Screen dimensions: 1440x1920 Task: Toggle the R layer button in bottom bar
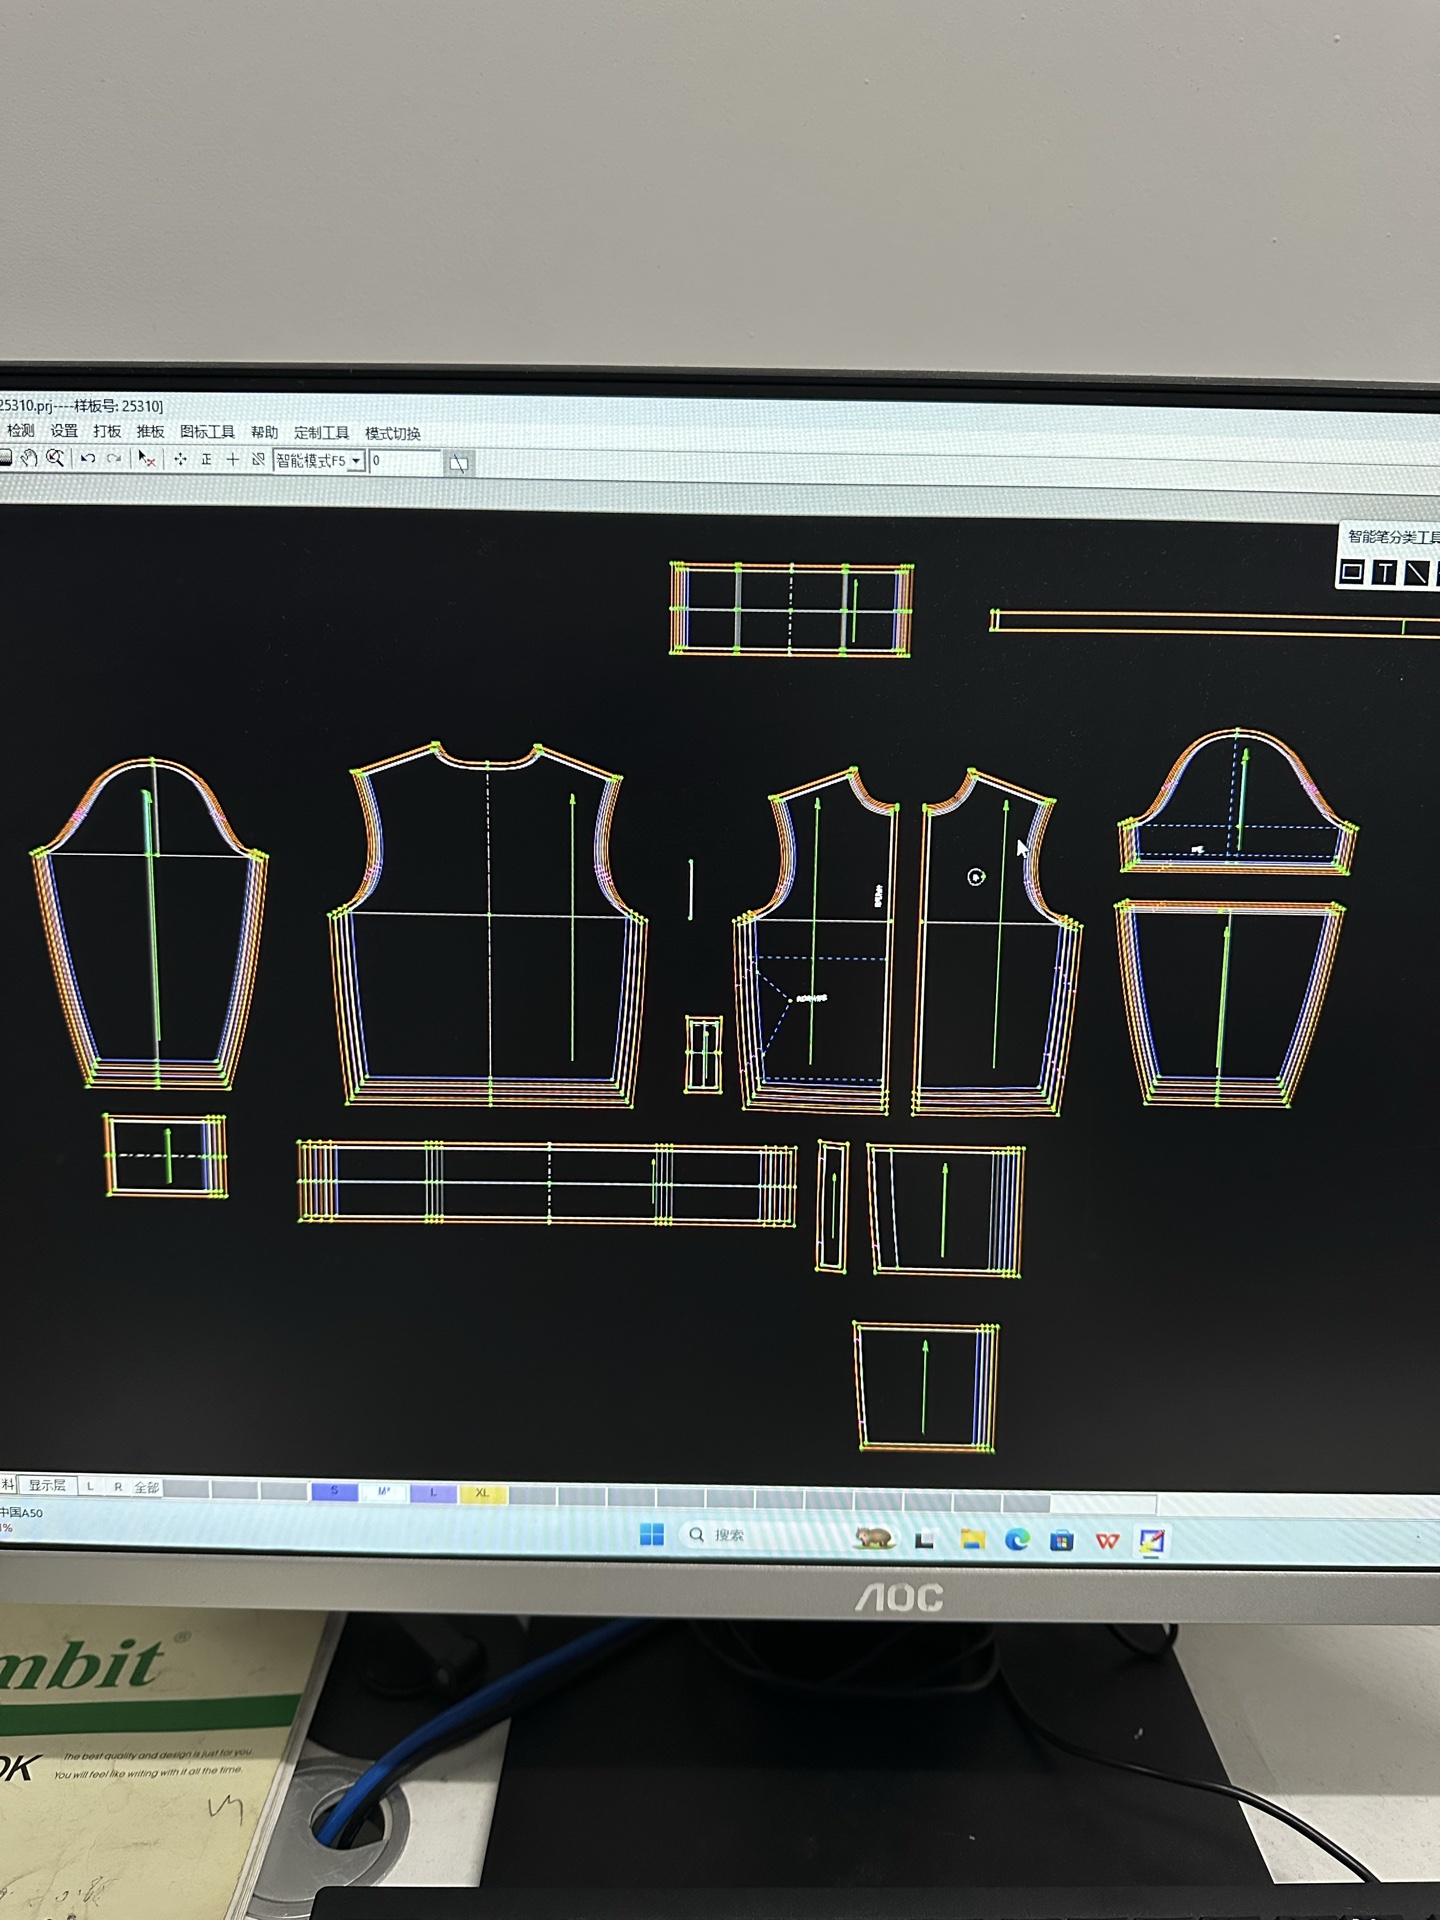point(118,1486)
